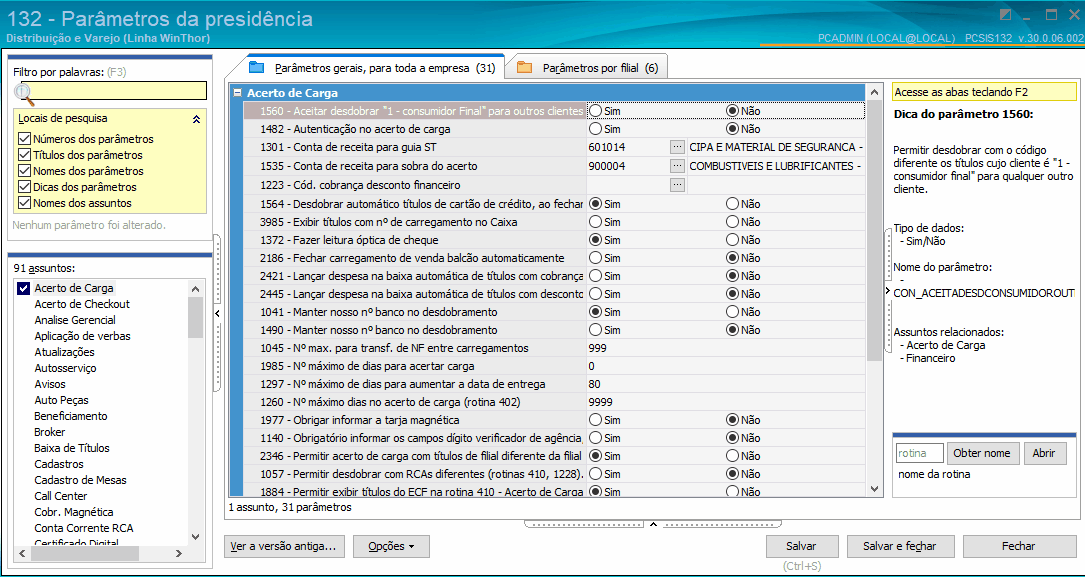Select Não for parameter 1041 nosso nº banco

pyautogui.click(x=732, y=312)
